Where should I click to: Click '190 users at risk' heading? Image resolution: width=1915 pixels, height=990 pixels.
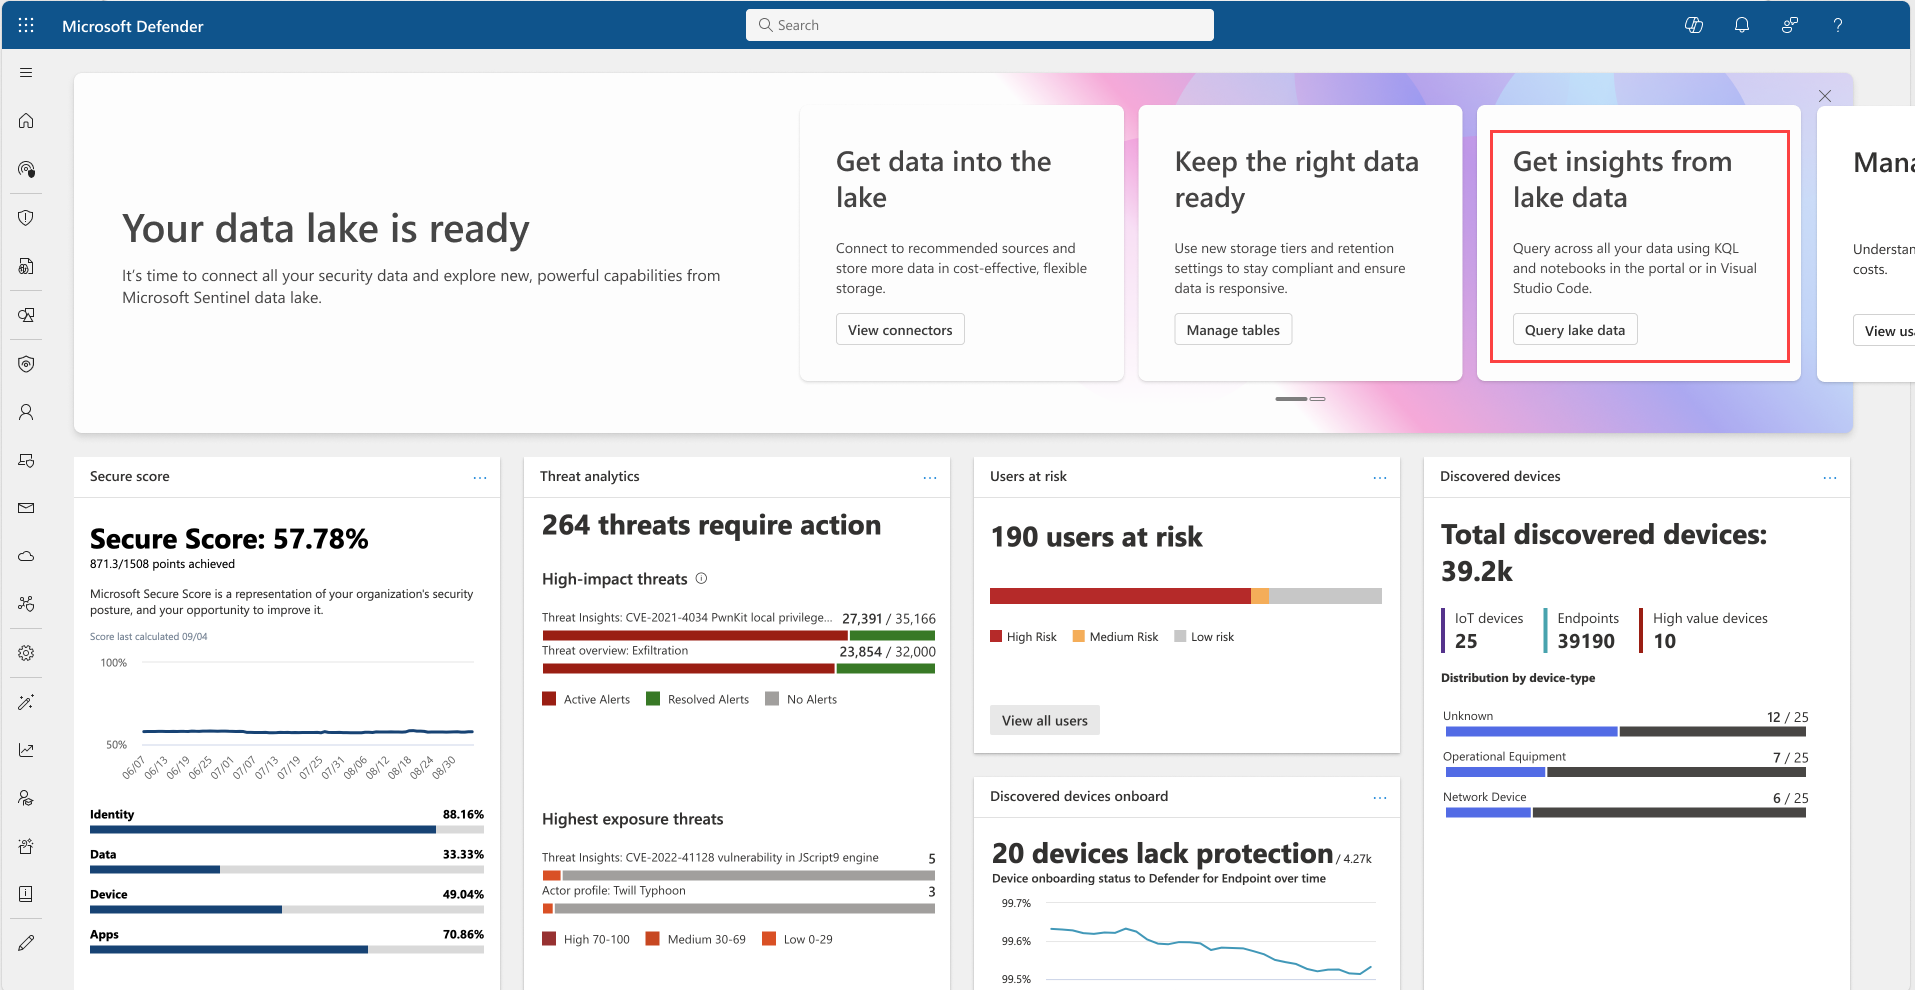click(1096, 537)
